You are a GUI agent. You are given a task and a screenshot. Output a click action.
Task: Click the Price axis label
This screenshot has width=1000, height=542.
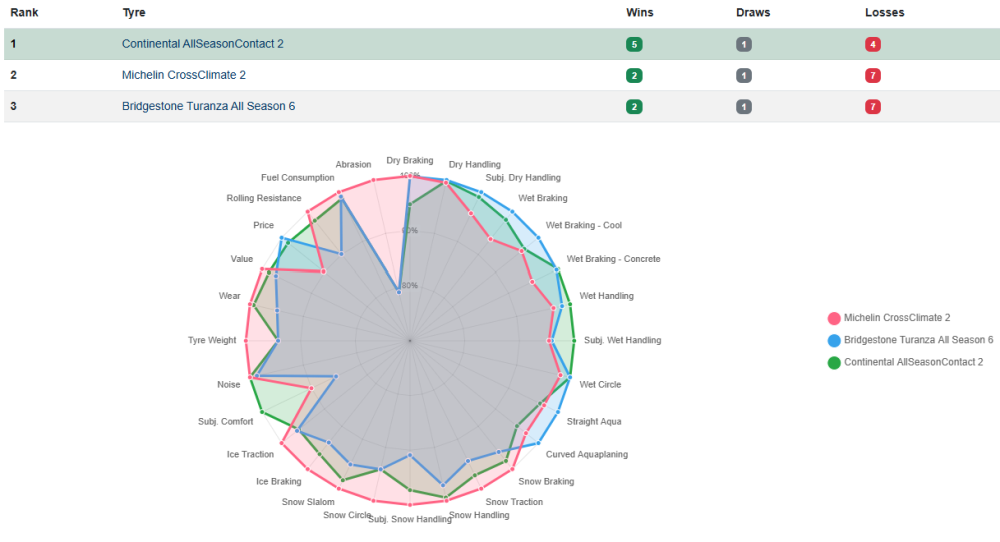pos(263,225)
